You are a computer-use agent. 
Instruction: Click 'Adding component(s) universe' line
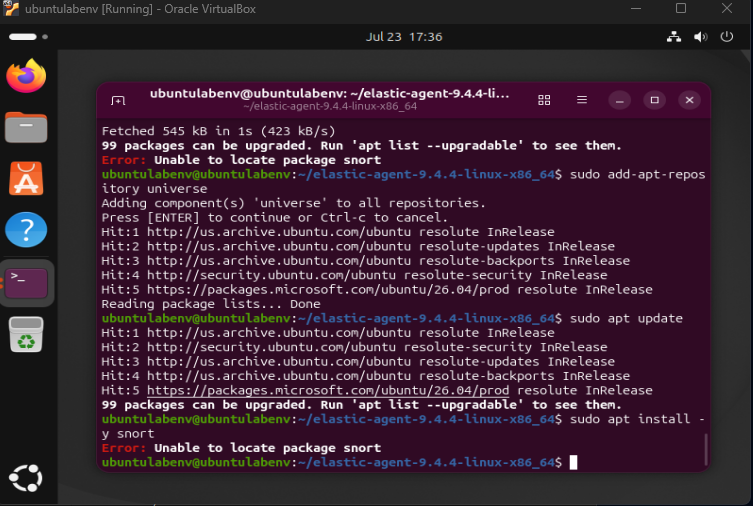tap(293, 203)
